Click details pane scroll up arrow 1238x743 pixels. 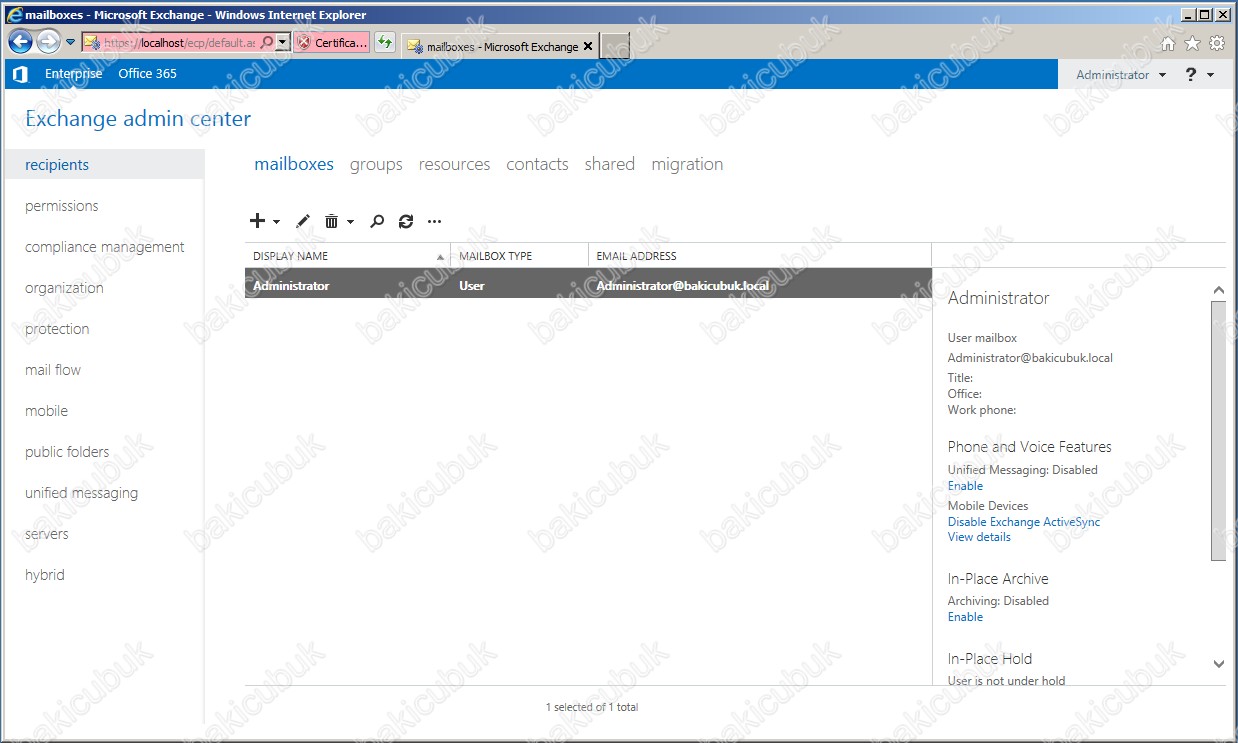point(1218,290)
